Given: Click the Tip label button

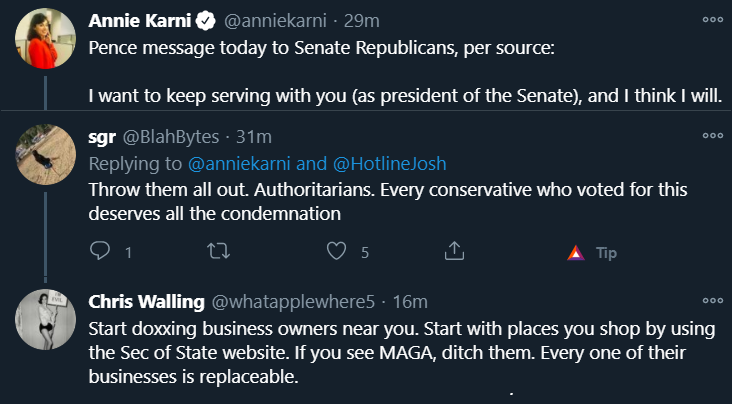Looking at the screenshot, I should (606, 253).
